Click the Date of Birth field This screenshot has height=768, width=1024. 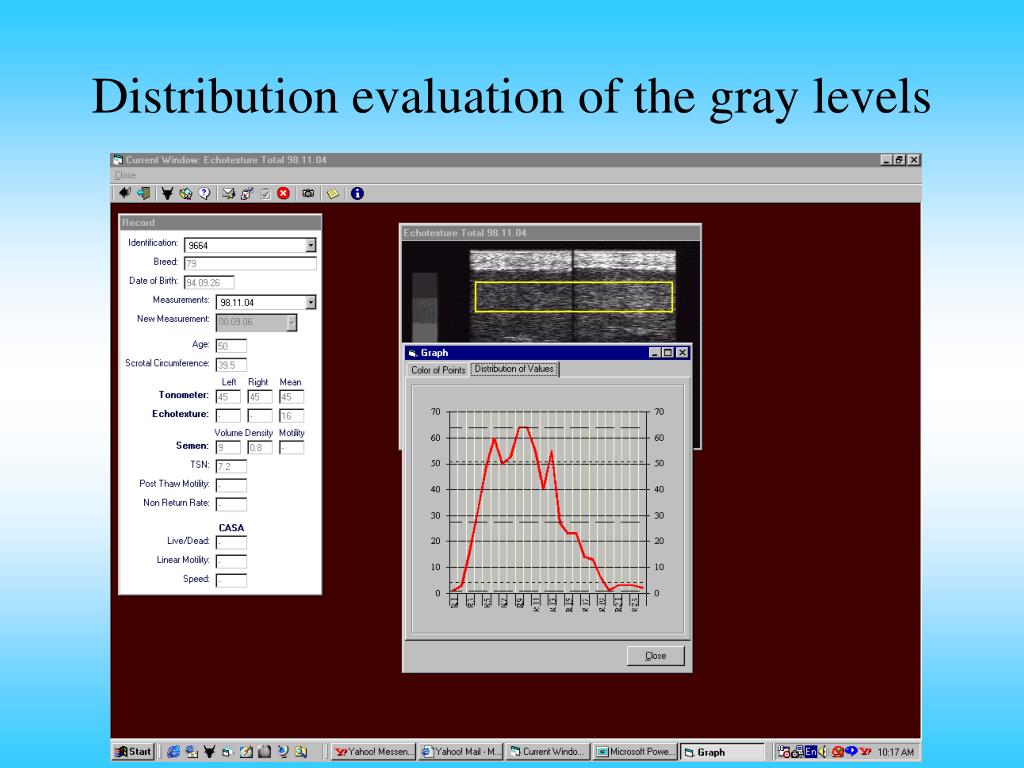[x=209, y=283]
